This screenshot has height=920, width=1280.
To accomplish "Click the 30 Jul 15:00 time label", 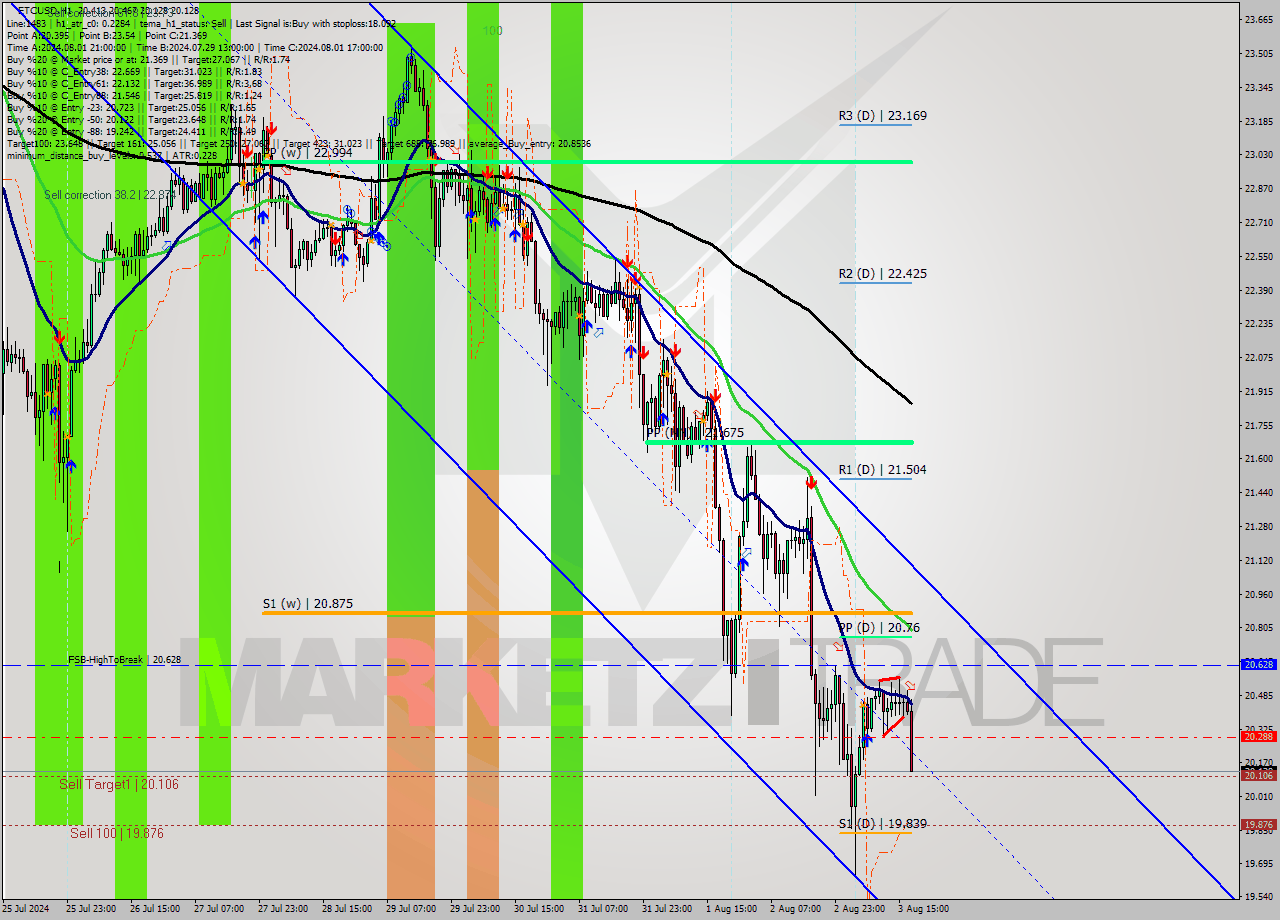I will (x=538, y=909).
